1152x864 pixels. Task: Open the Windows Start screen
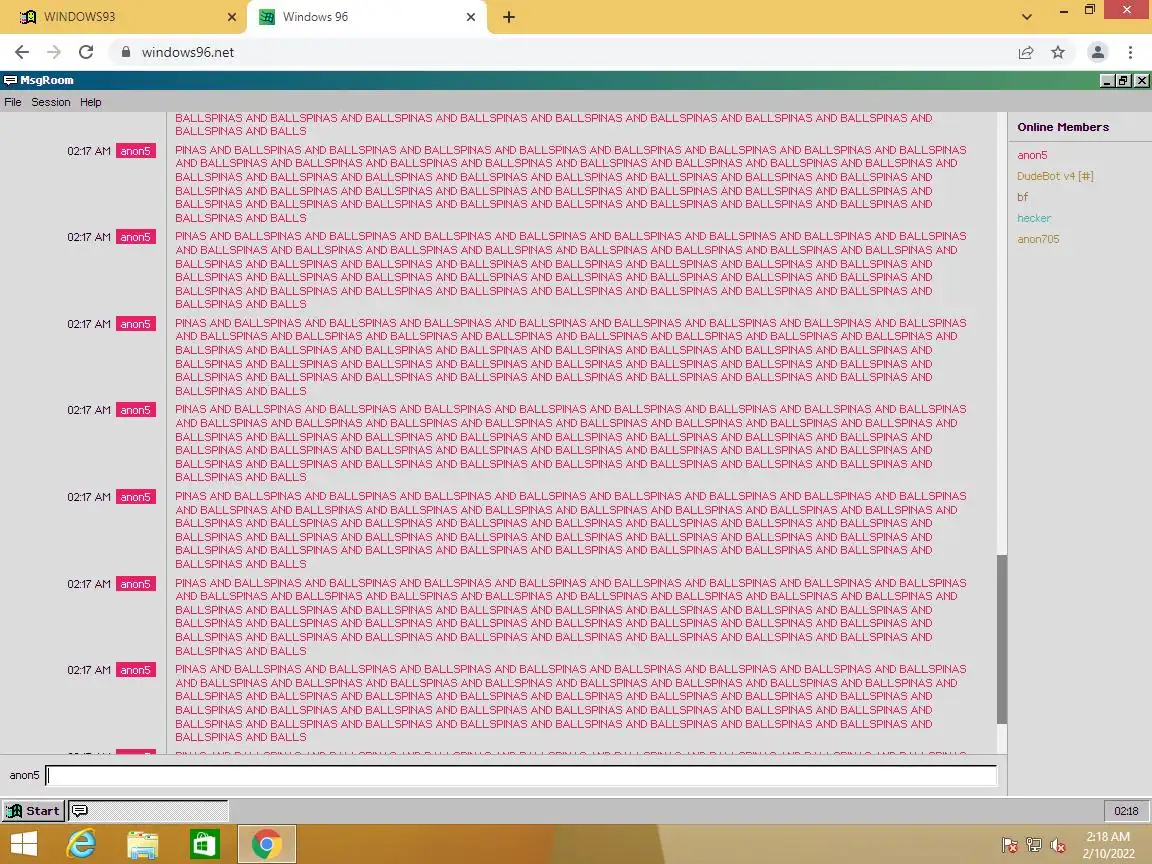pyautogui.click(x=24, y=843)
